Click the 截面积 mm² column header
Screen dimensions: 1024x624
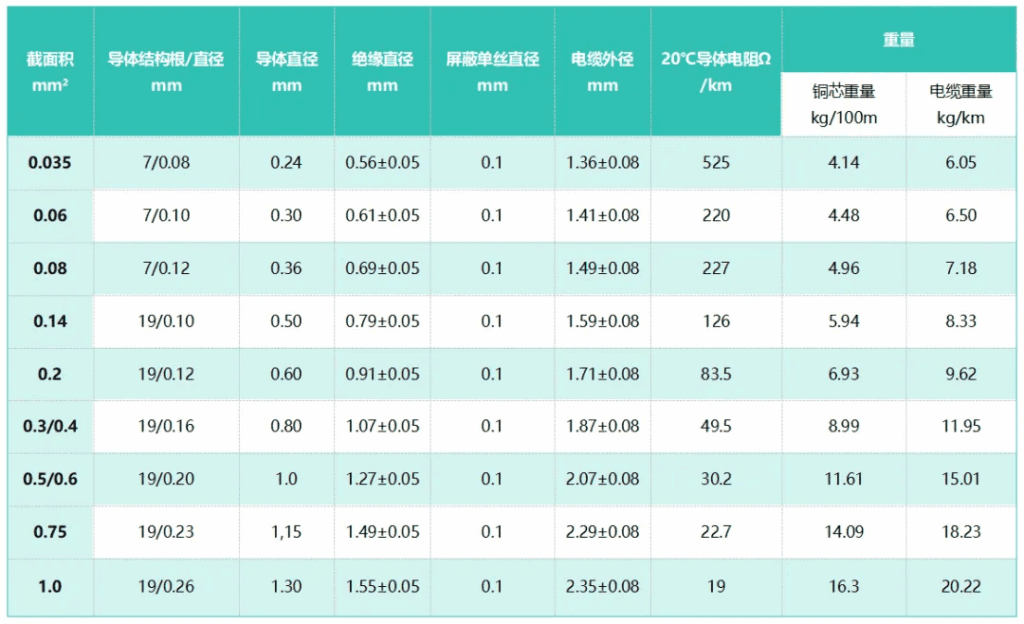click(x=49, y=72)
